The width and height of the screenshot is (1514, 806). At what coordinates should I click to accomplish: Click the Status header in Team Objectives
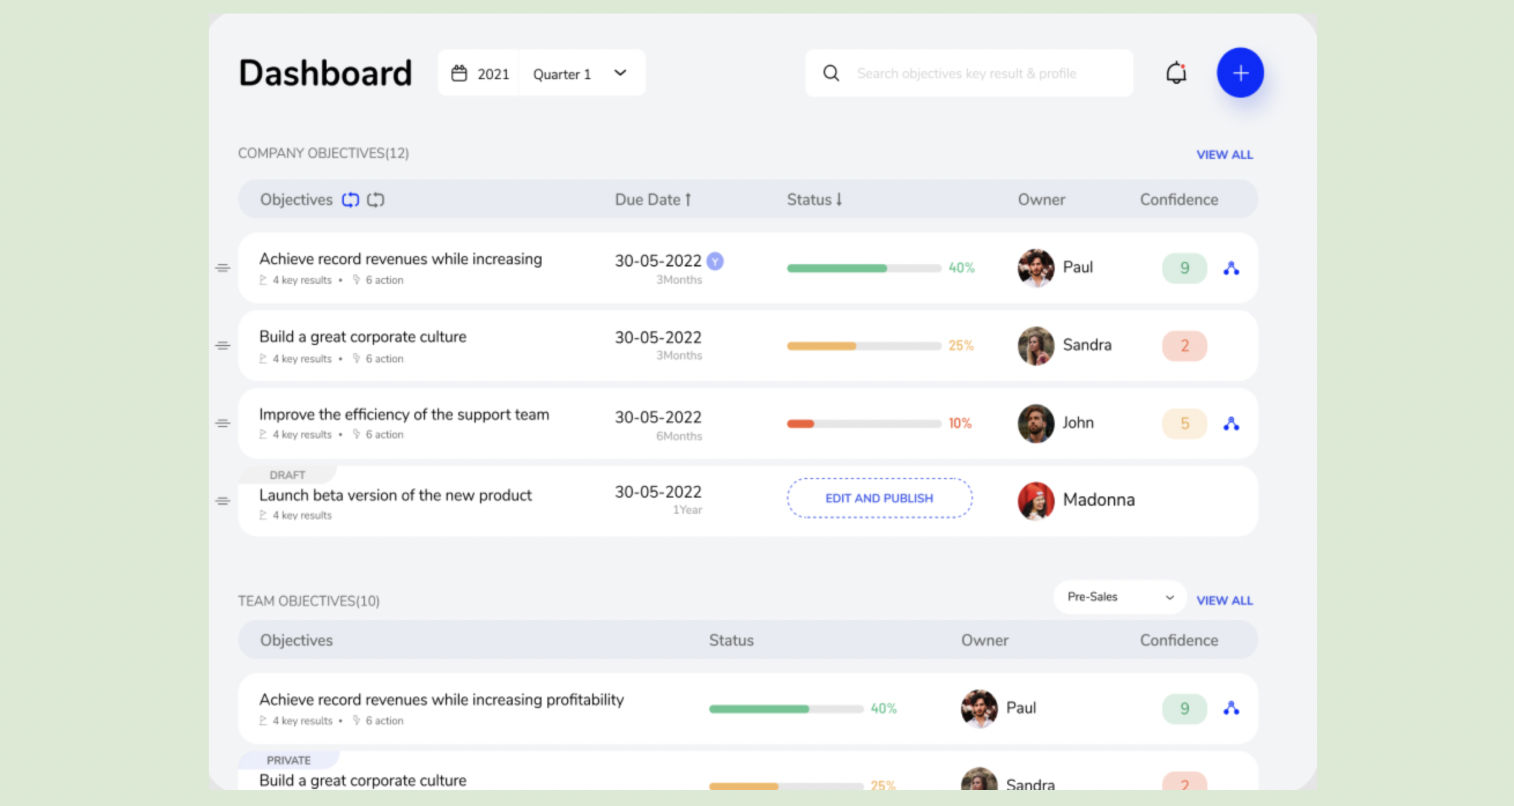coord(731,641)
